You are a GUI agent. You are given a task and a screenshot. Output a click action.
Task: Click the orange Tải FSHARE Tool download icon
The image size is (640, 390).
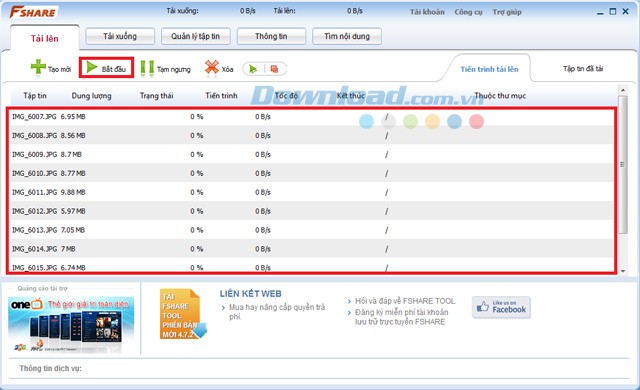pyautogui.click(x=182, y=314)
